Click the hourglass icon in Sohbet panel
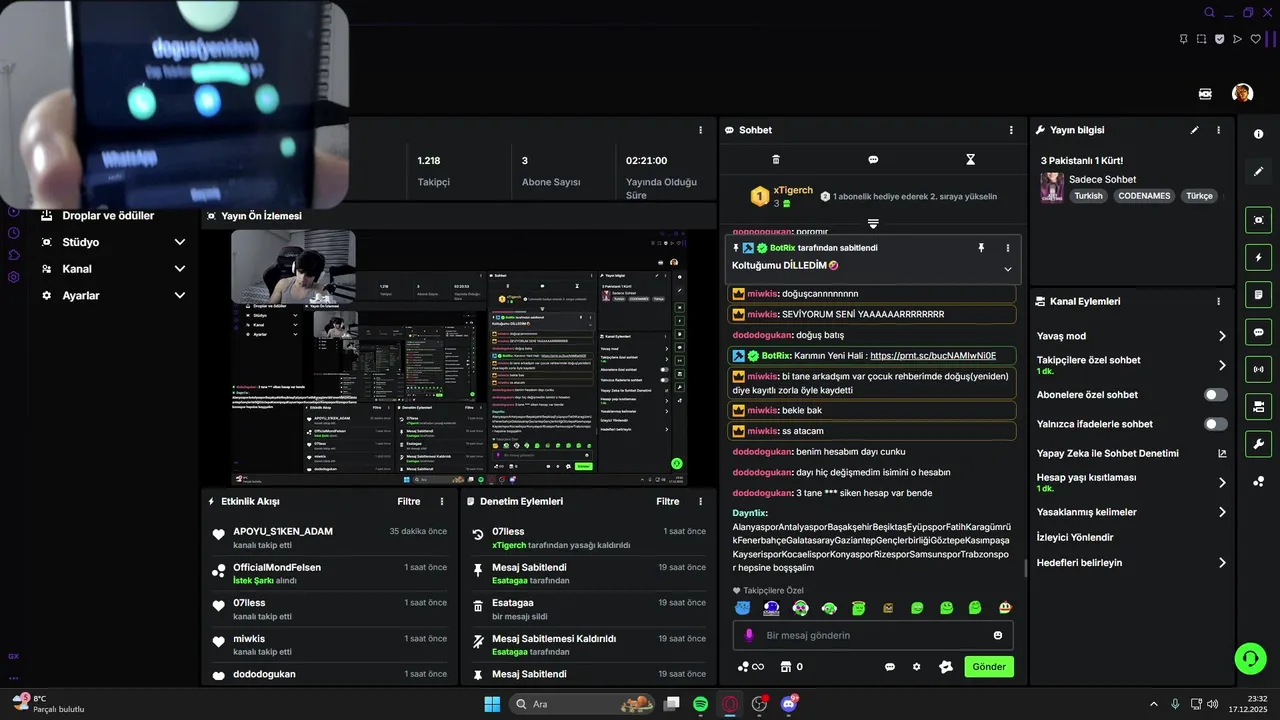Image resolution: width=1280 pixels, height=720 pixels. click(x=970, y=159)
